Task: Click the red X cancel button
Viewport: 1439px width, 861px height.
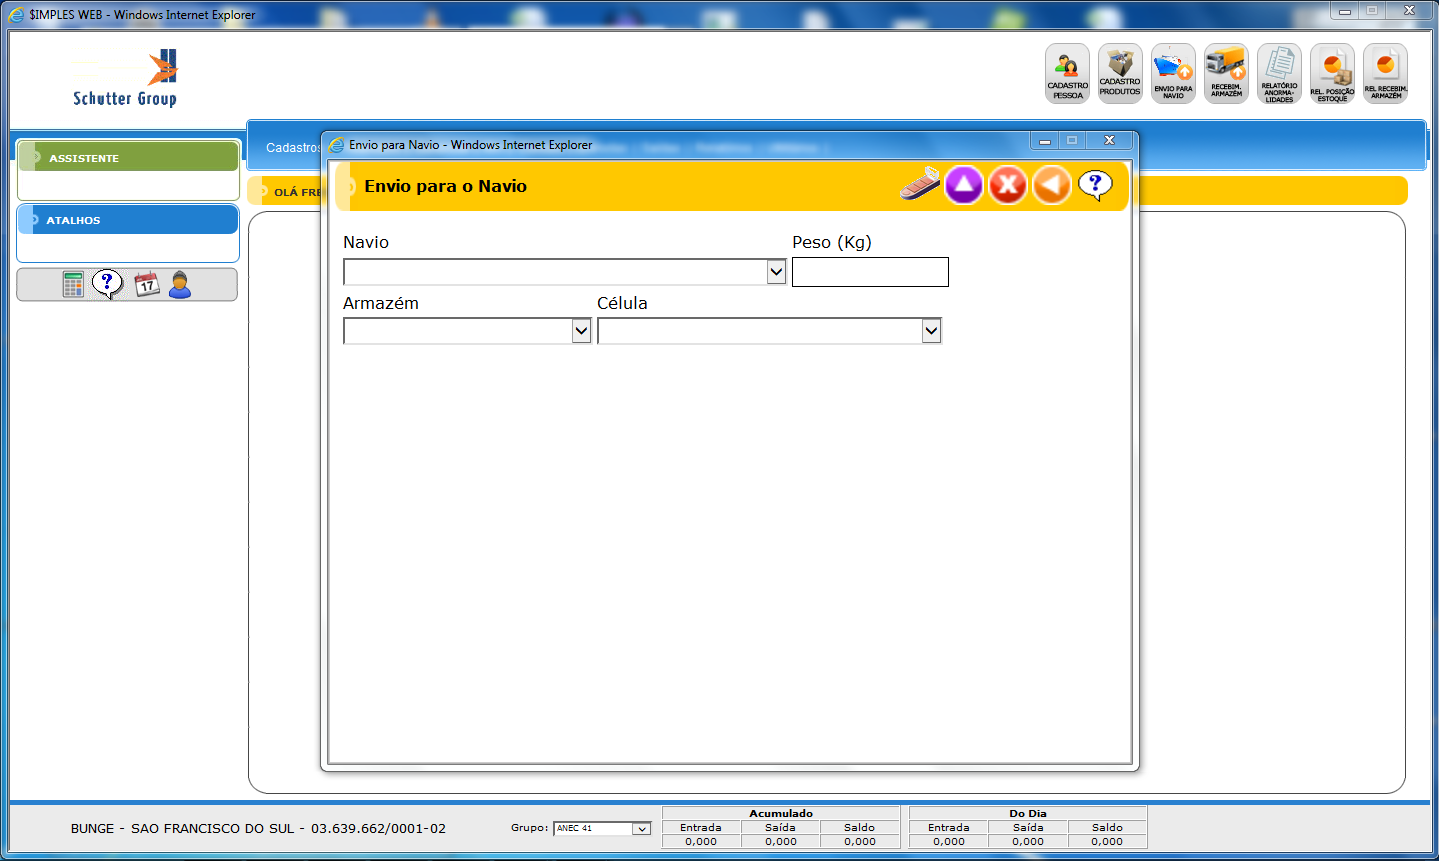Action: [x=1008, y=185]
